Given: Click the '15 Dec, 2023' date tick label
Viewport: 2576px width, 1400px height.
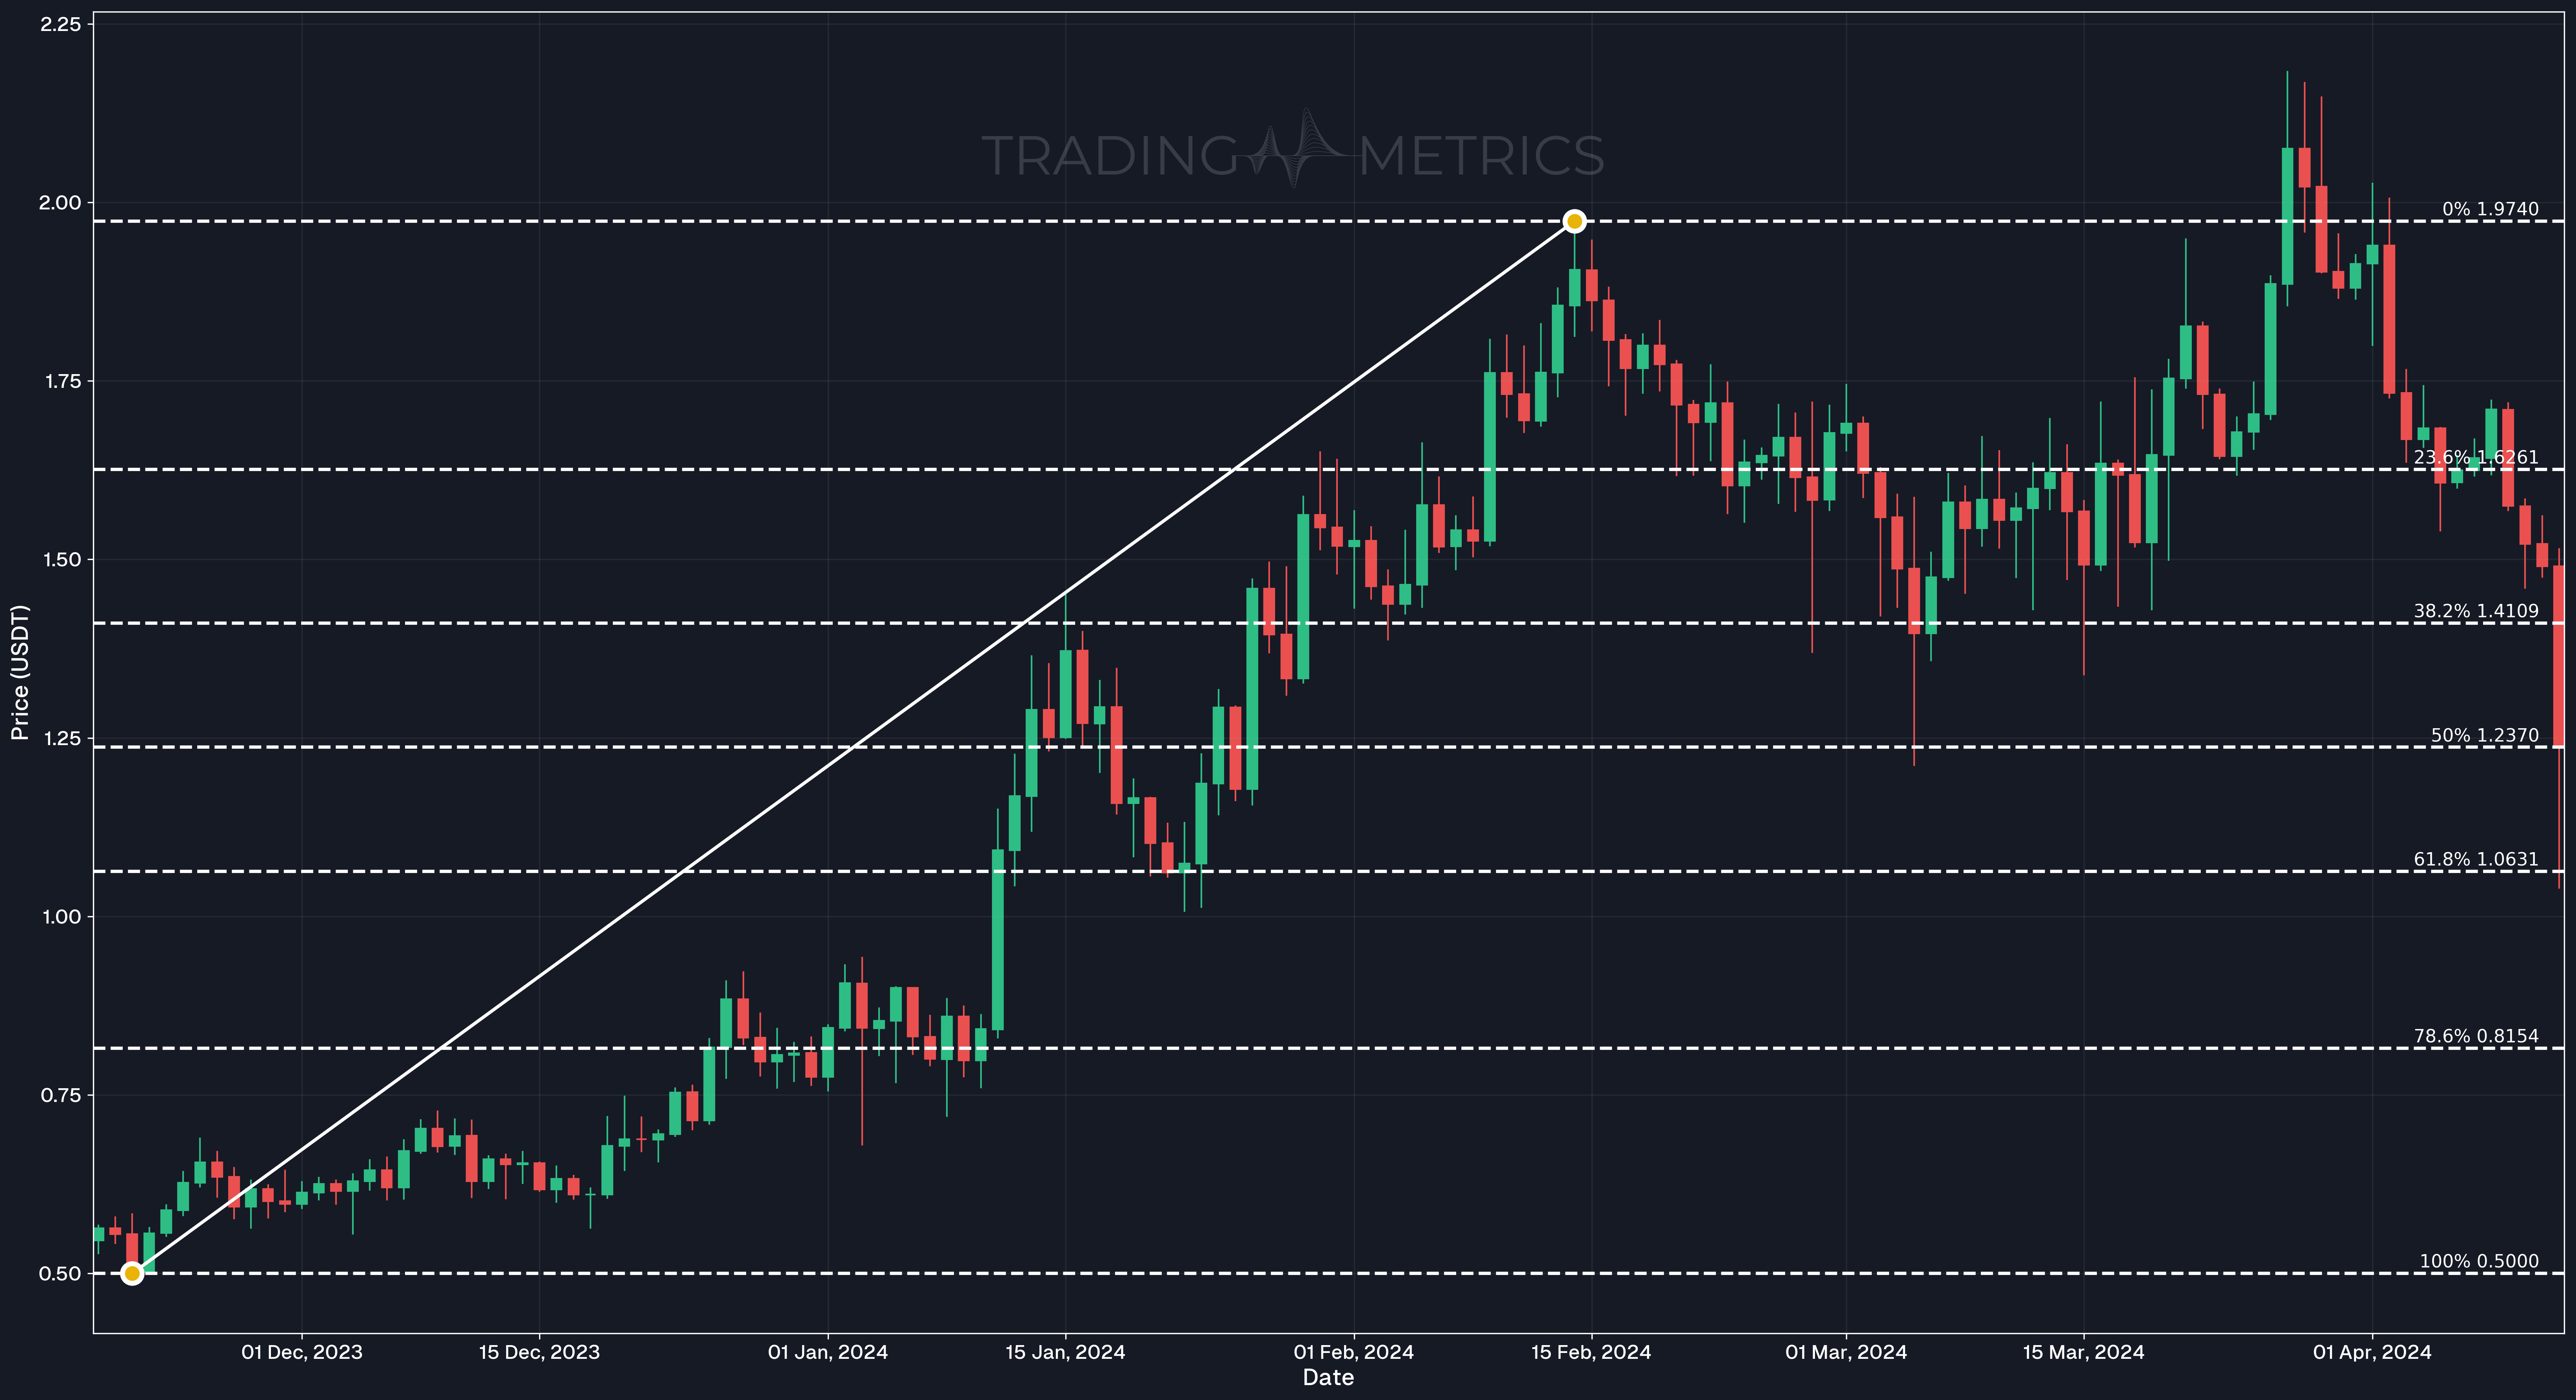Looking at the screenshot, I should (539, 1353).
